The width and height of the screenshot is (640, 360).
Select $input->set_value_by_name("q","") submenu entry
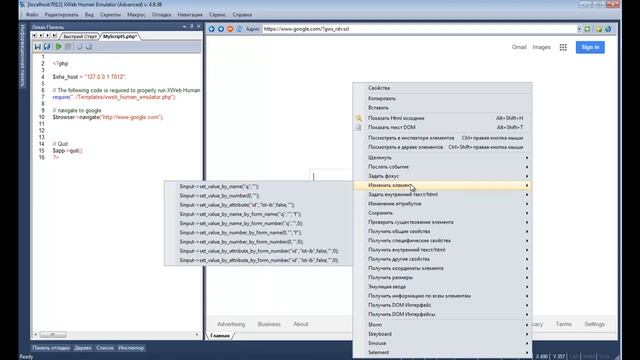(x=258, y=187)
